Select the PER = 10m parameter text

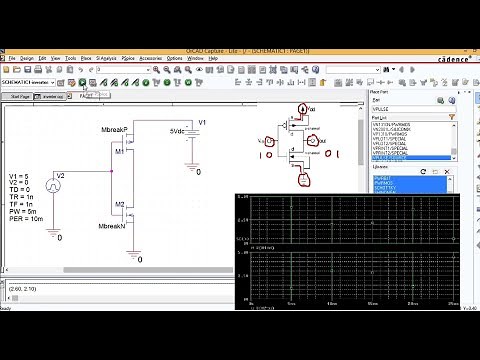click(x=26, y=219)
